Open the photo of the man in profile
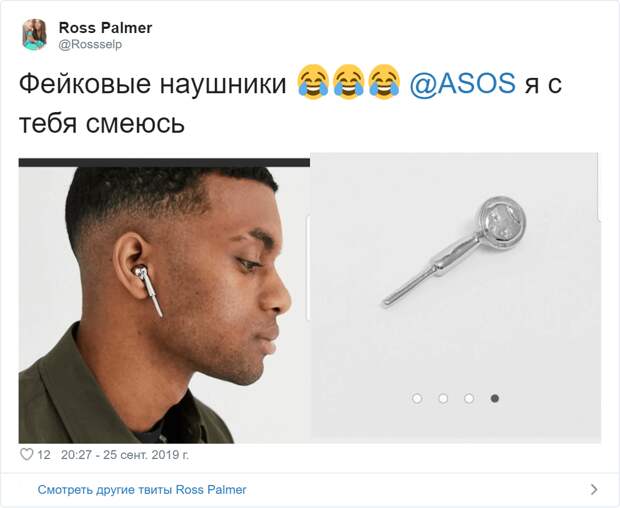Viewport: 620px width, 508px height. coord(164,300)
